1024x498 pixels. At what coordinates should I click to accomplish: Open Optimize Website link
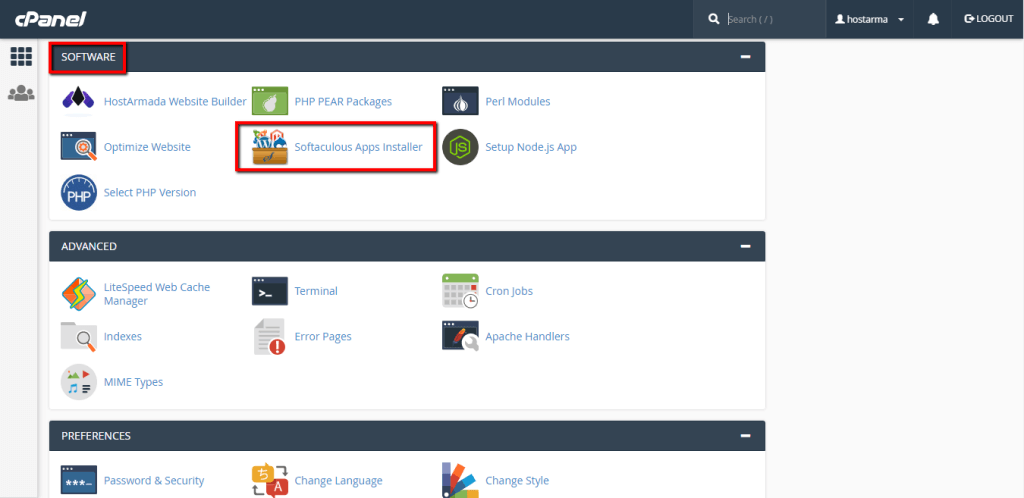[x=147, y=147]
